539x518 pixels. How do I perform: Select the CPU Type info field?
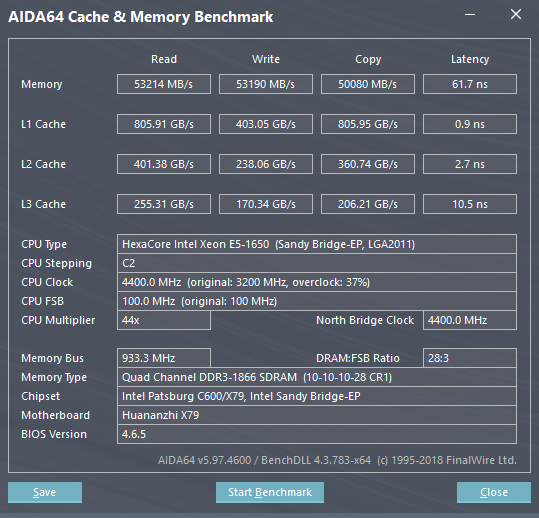point(317,244)
